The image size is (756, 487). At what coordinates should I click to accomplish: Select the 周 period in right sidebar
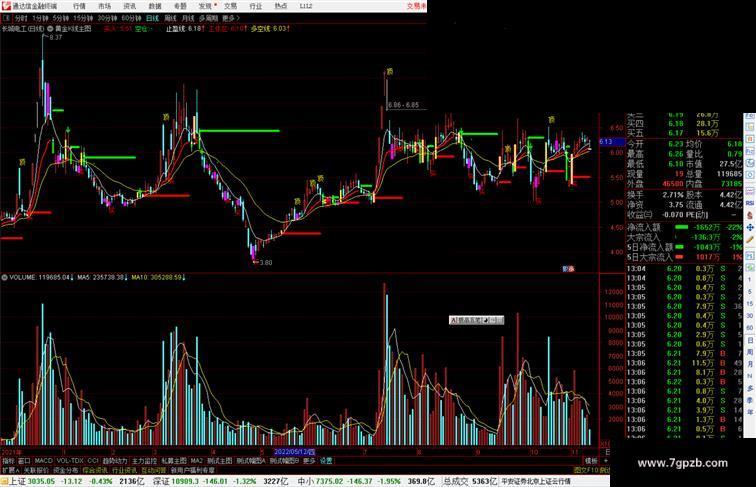[750, 352]
